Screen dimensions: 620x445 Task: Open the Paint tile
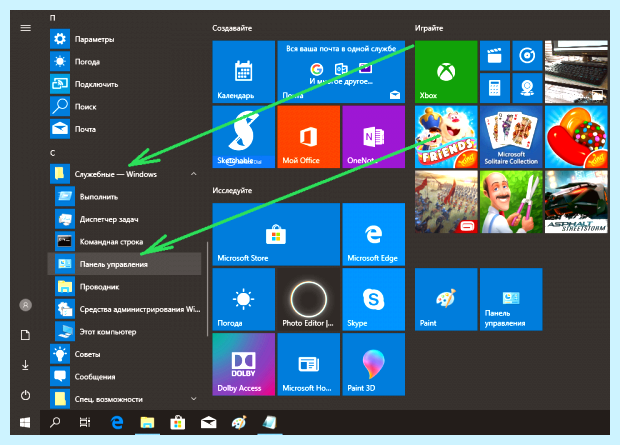[x=446, y=299]
